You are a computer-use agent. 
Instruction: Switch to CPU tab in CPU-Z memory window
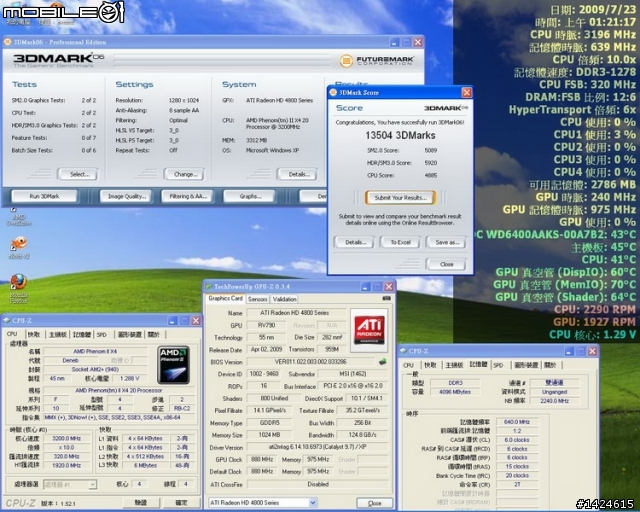408,365
